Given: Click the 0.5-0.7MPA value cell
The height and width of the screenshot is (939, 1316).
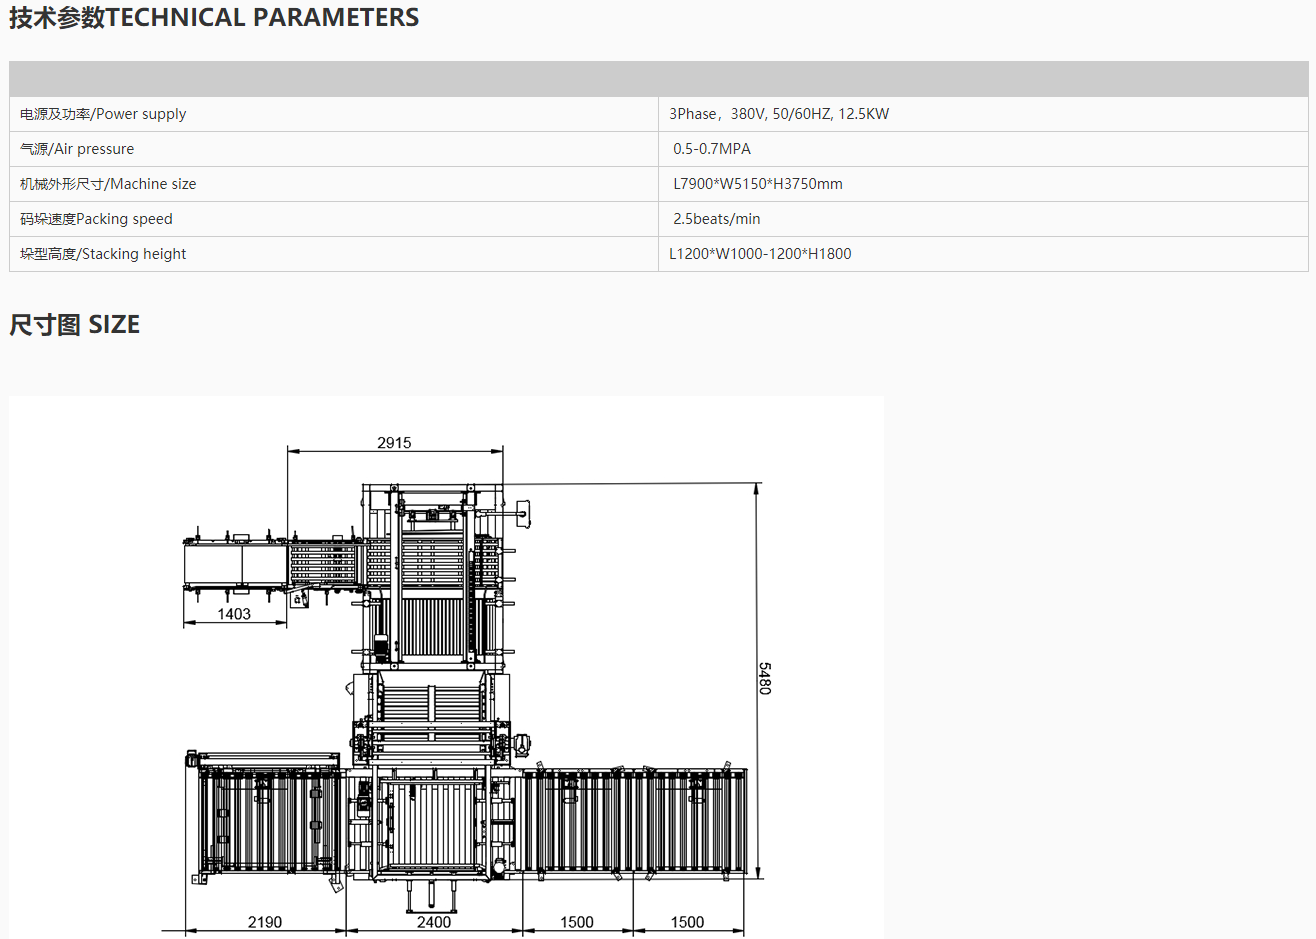Looking at the screenshot, I should (712, 149).
